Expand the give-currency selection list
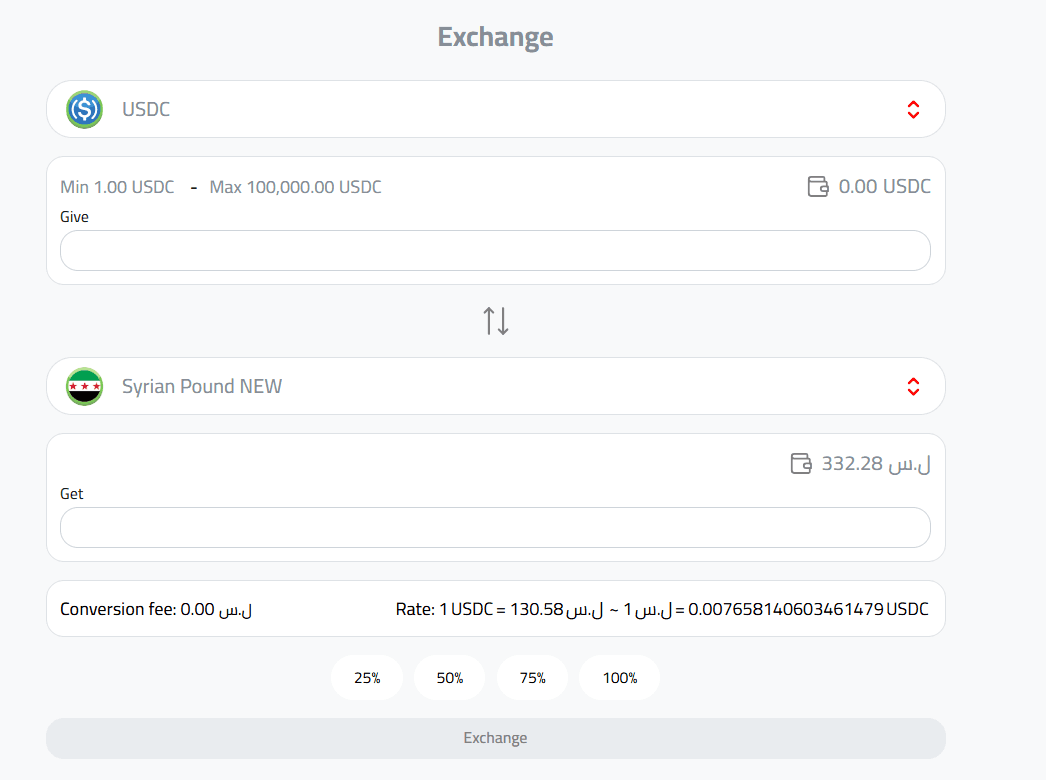The width and height of the screenshot is (1046, 780). [x=495, y=109]
